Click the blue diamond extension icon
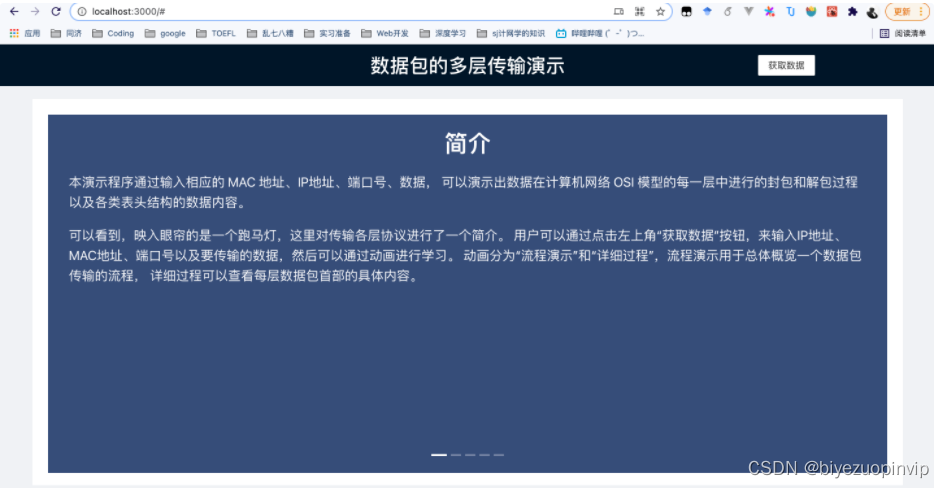The image size is (944, 488). (707, 11)
